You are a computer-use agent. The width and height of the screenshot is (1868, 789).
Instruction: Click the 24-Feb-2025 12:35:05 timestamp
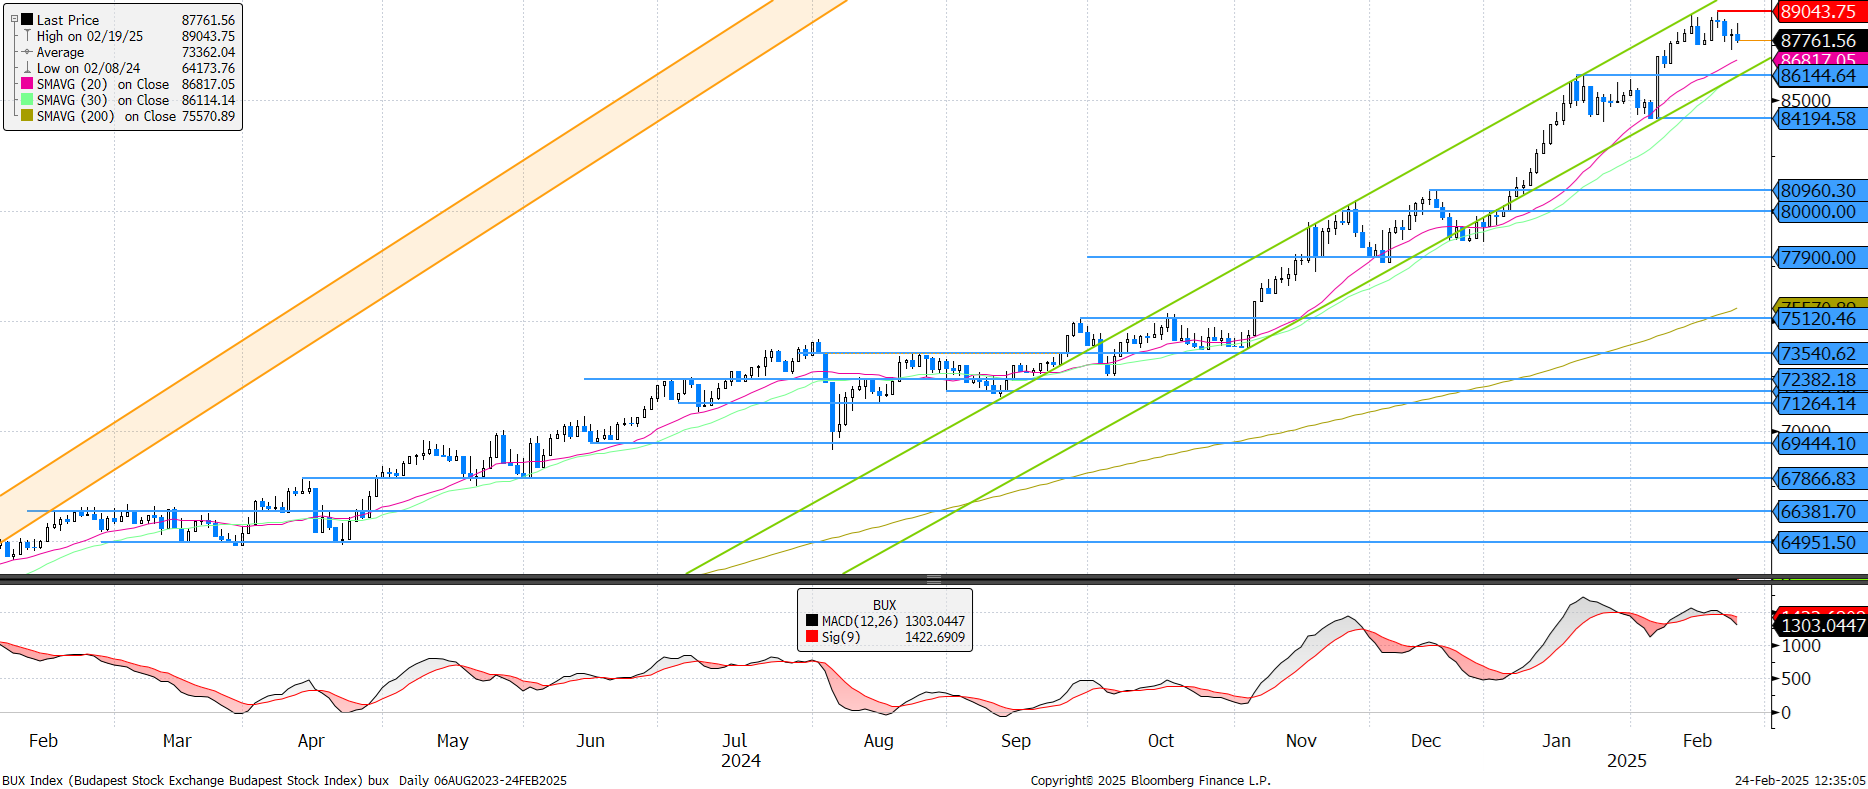(x=1800, y=781)
